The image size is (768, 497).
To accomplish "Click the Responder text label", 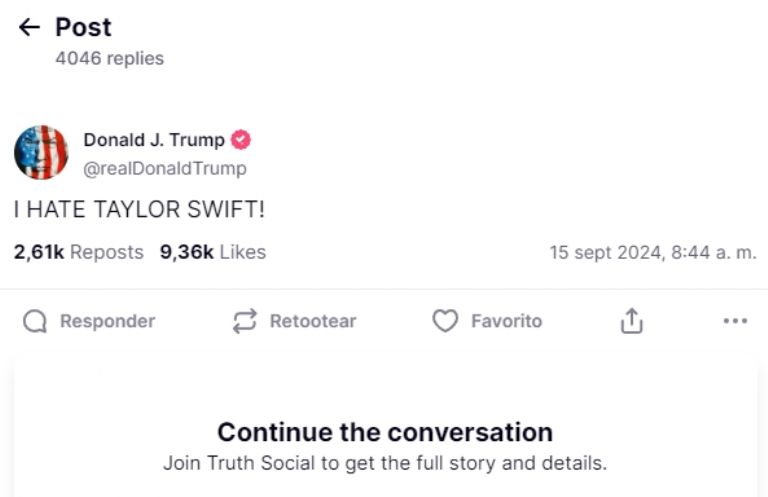I will 107,321.
